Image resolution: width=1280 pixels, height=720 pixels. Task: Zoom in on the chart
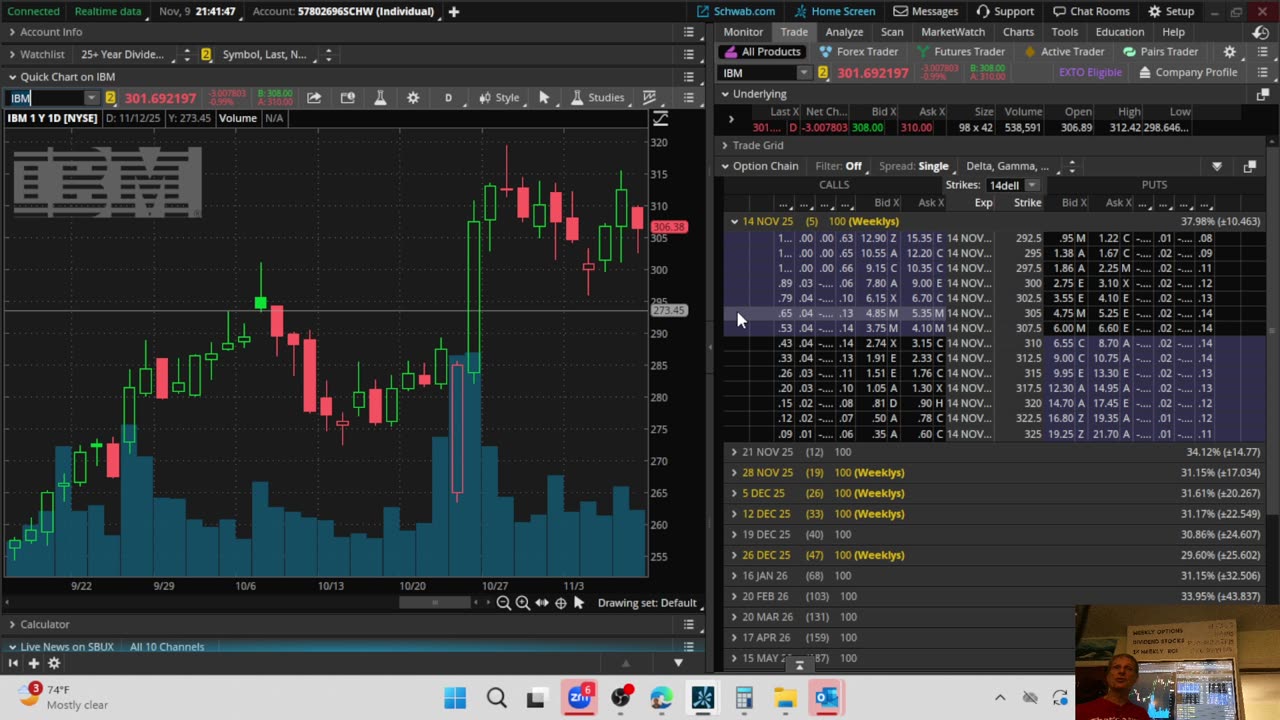523,603
